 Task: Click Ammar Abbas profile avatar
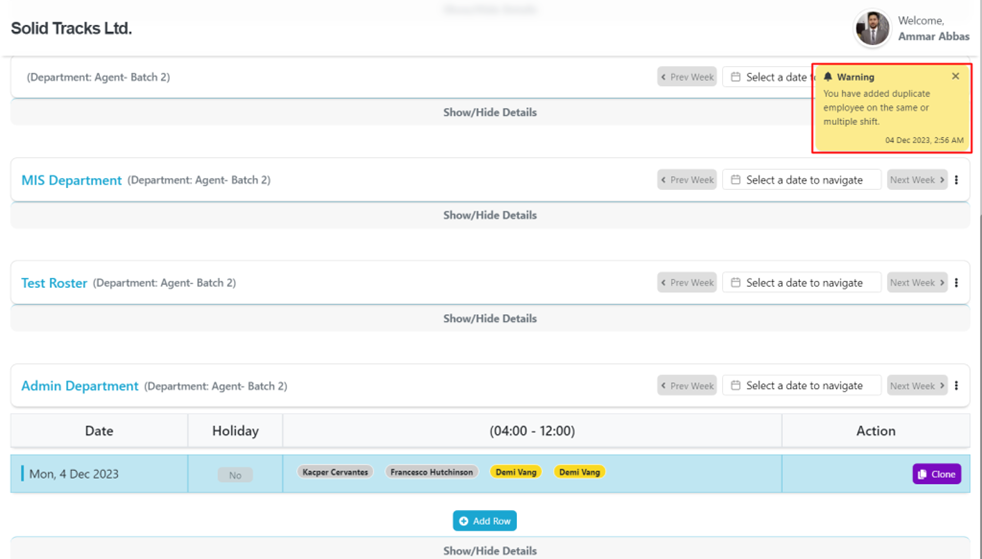[872, 29]
